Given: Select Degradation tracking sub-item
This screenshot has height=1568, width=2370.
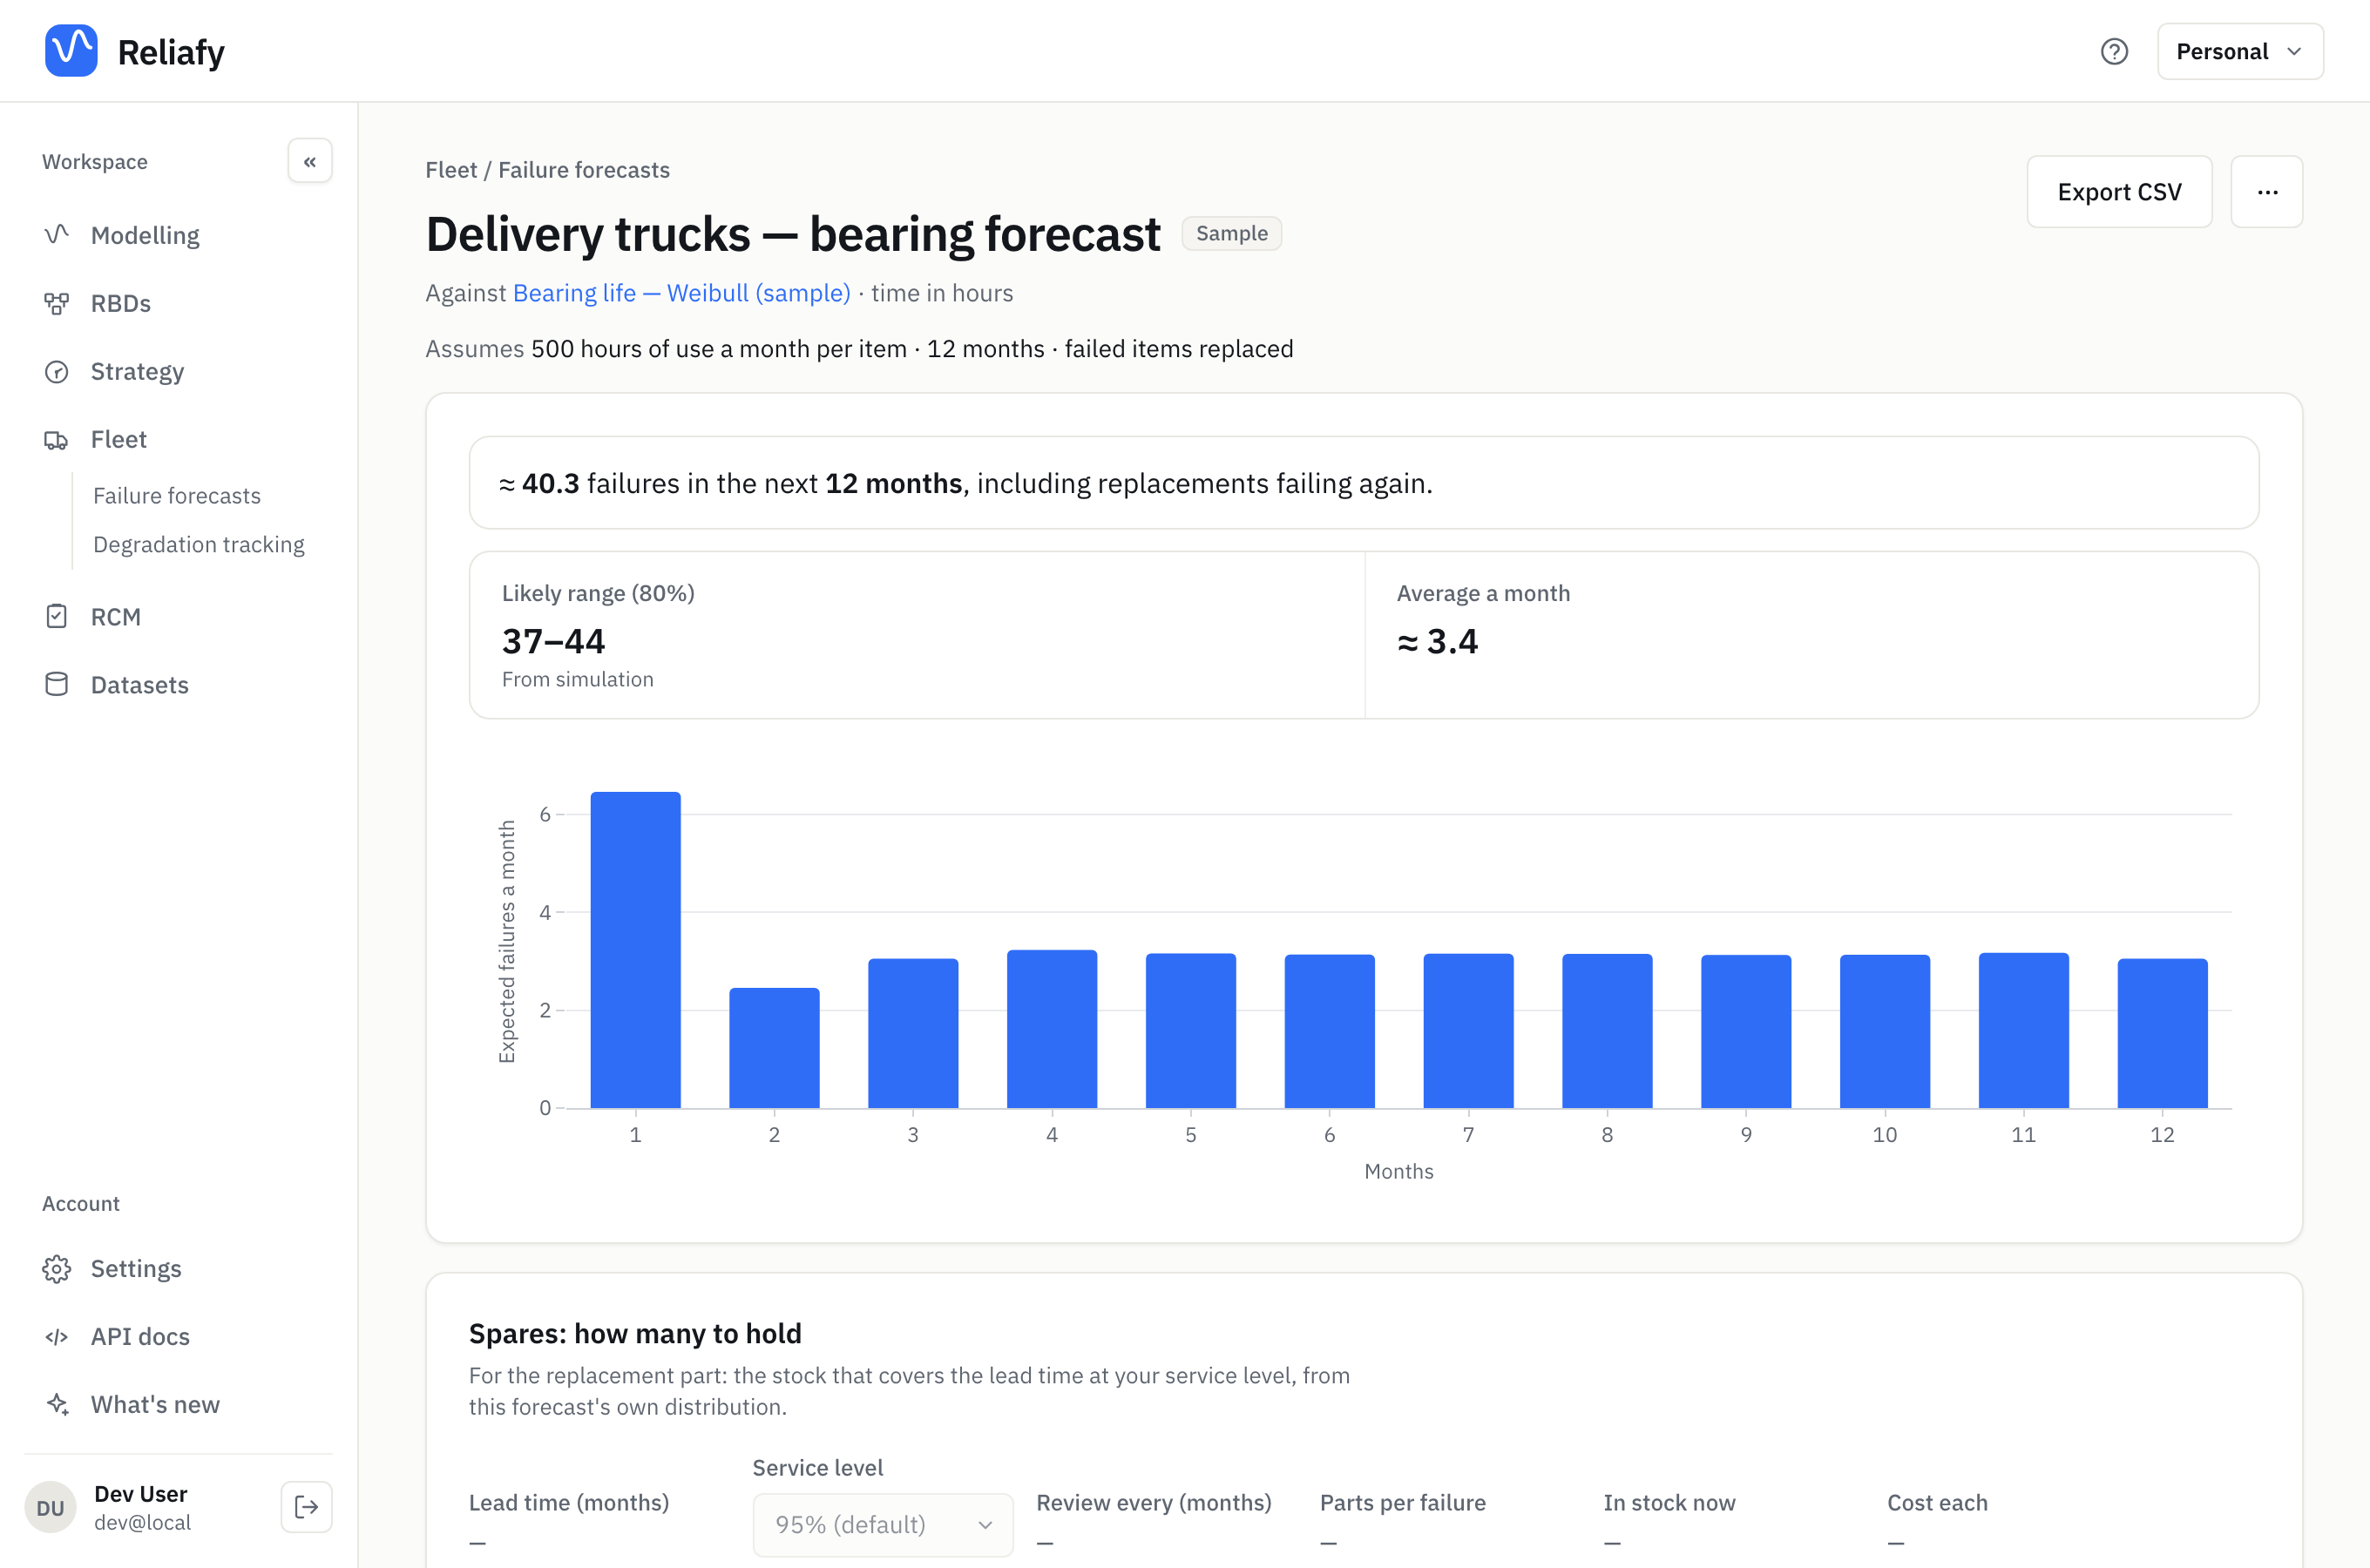Looking at the screenshot, I should [199, 545].
